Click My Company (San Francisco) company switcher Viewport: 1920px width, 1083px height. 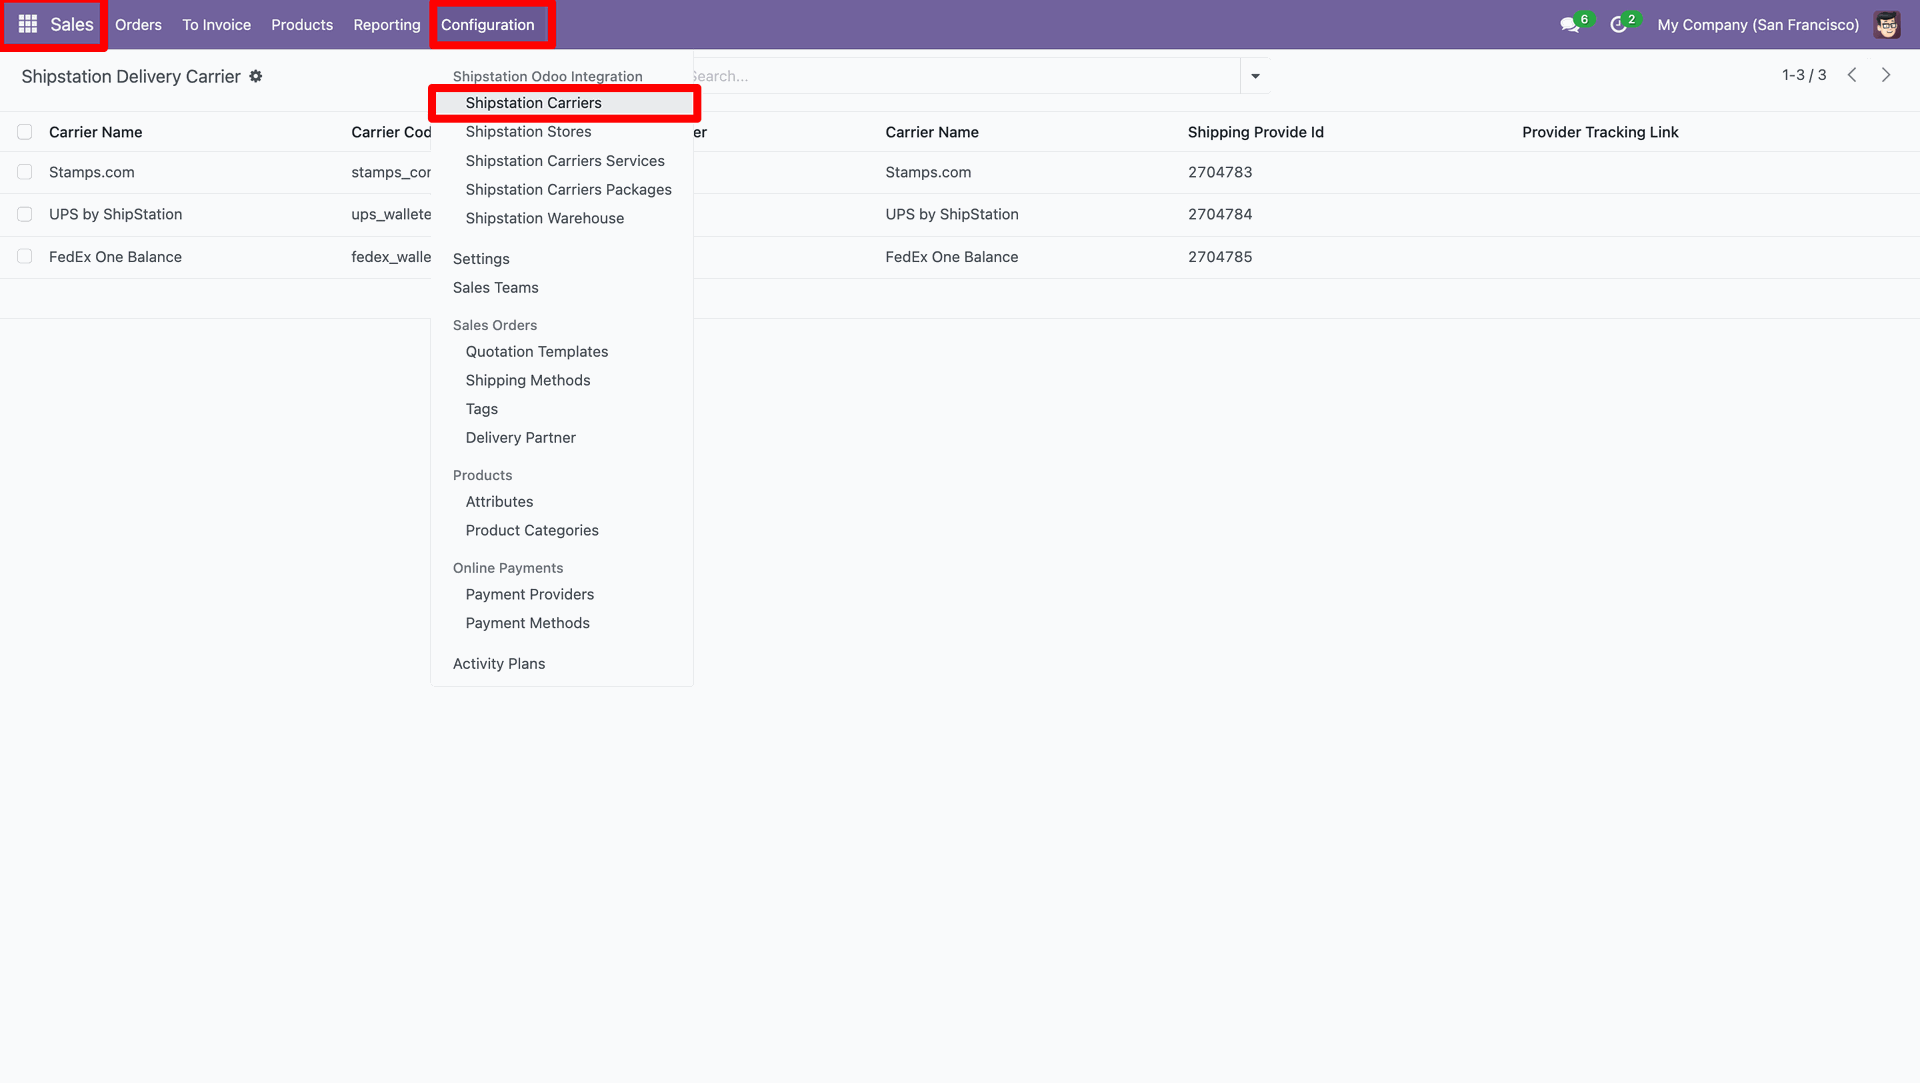[x=1758, y=24]
